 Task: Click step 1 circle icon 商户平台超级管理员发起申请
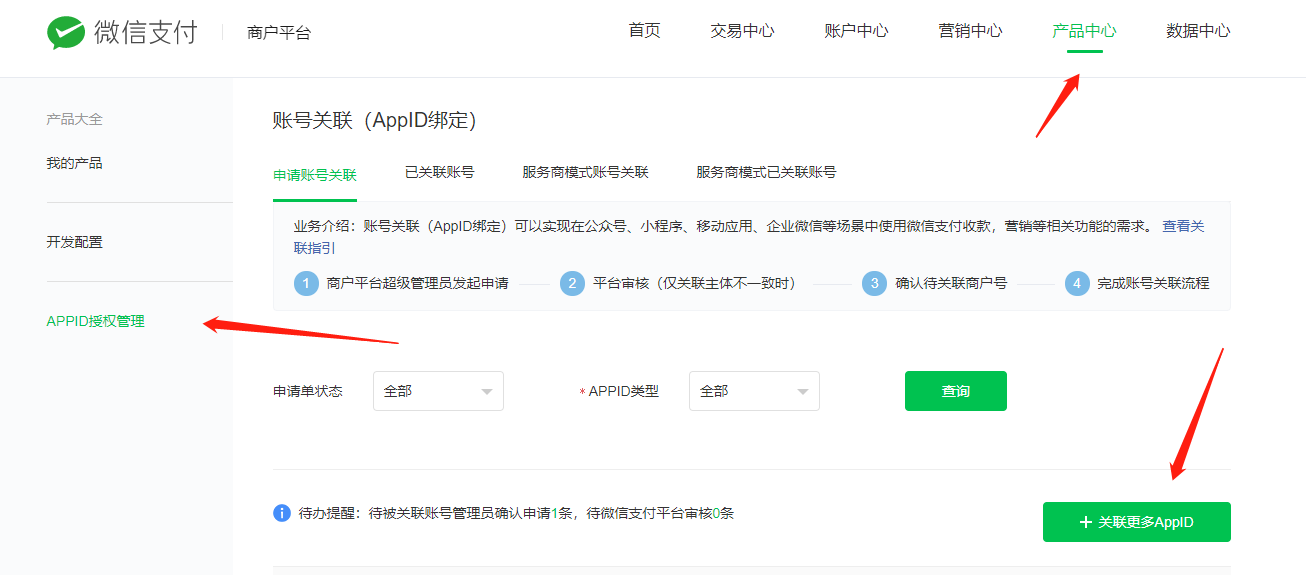[x=306, y=283]
